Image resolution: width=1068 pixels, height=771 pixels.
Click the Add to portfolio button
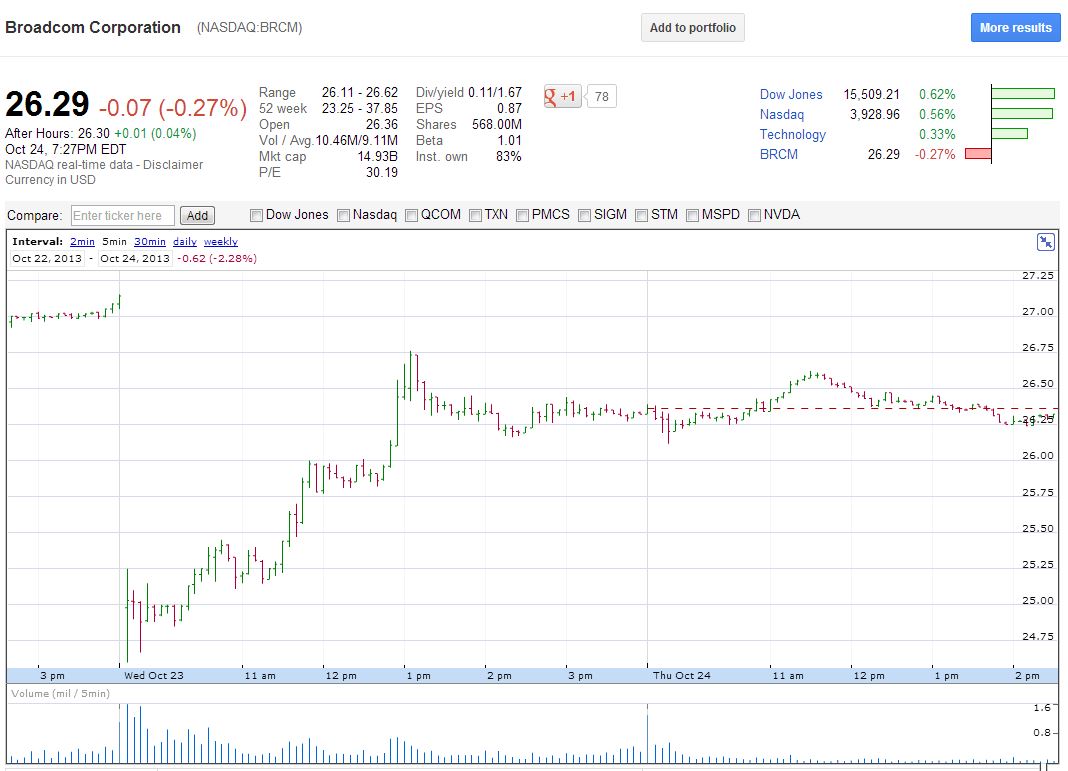(693, 28)
